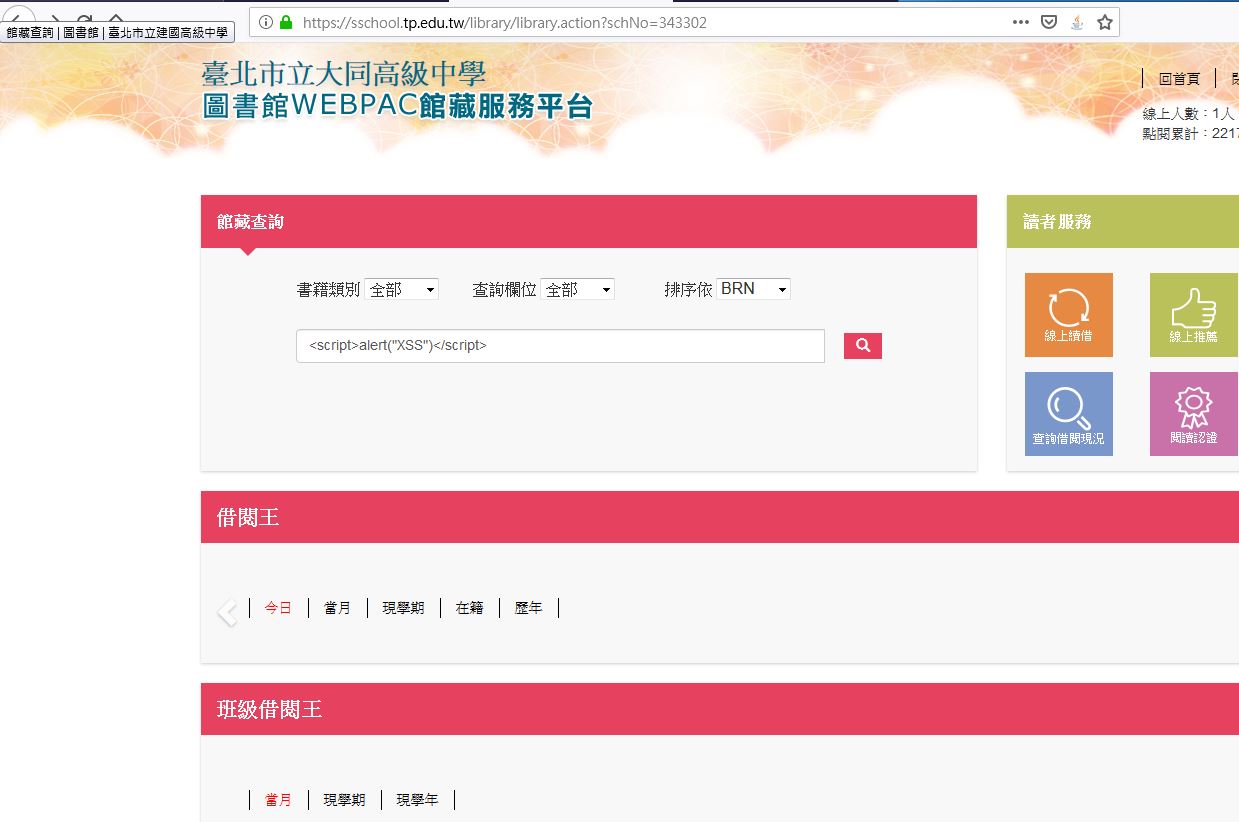Expand the 查詢欄位 dropdown
The image size is (1239, 822).
click(578, 289)
